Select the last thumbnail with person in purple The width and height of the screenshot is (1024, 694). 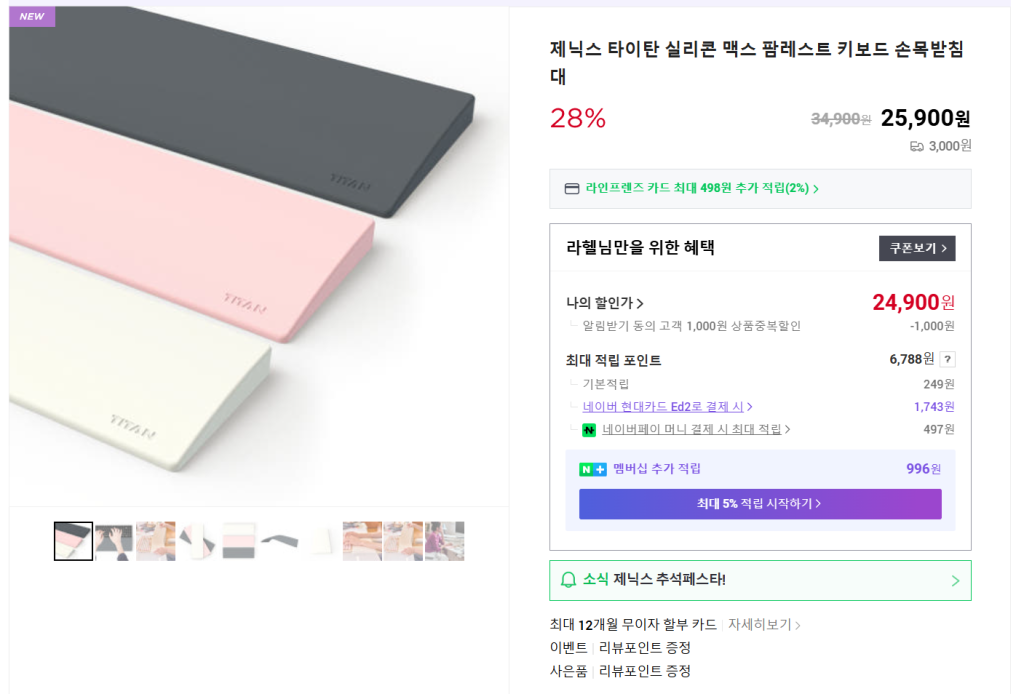click(444, 541)
